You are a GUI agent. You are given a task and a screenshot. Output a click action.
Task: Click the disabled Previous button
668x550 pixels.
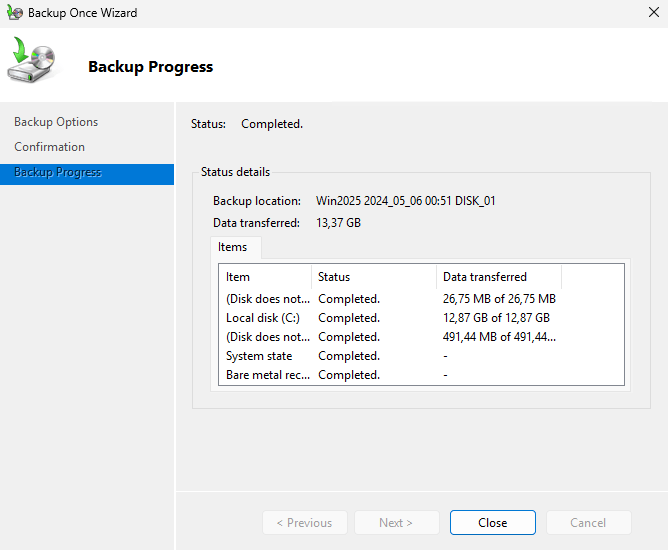(x=305, y=523)
